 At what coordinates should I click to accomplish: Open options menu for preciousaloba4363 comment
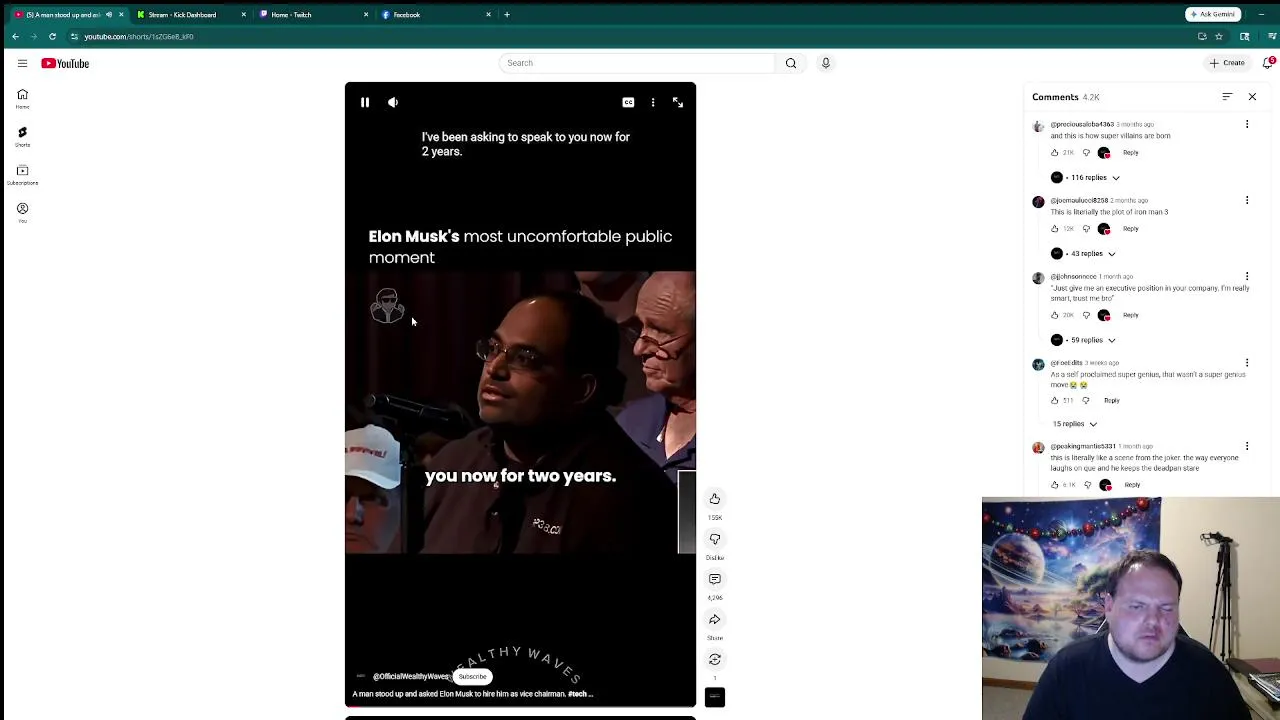[1247, 125]
